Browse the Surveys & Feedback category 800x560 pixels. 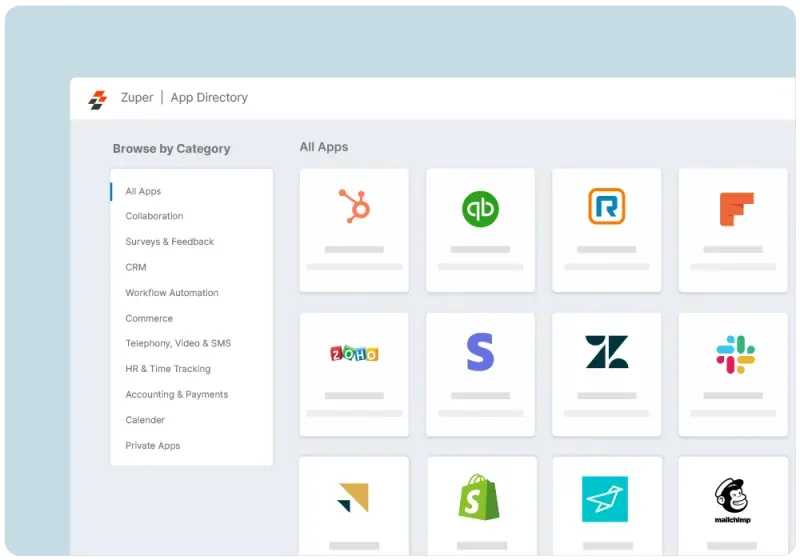coord(169,242)
